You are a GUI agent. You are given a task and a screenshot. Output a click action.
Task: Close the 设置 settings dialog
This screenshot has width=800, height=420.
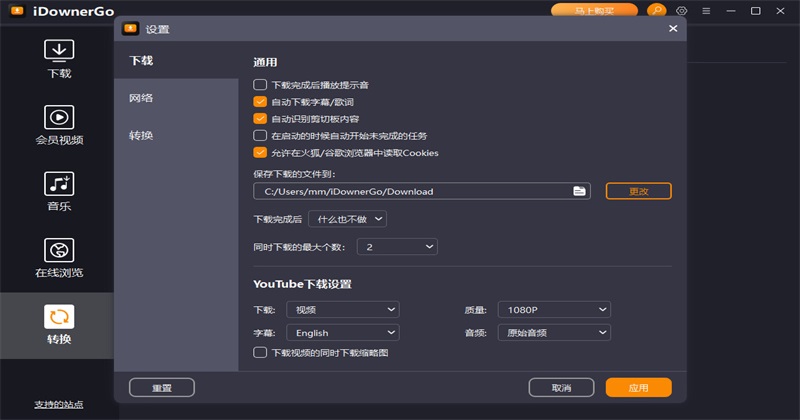click(x=673, y=29)
